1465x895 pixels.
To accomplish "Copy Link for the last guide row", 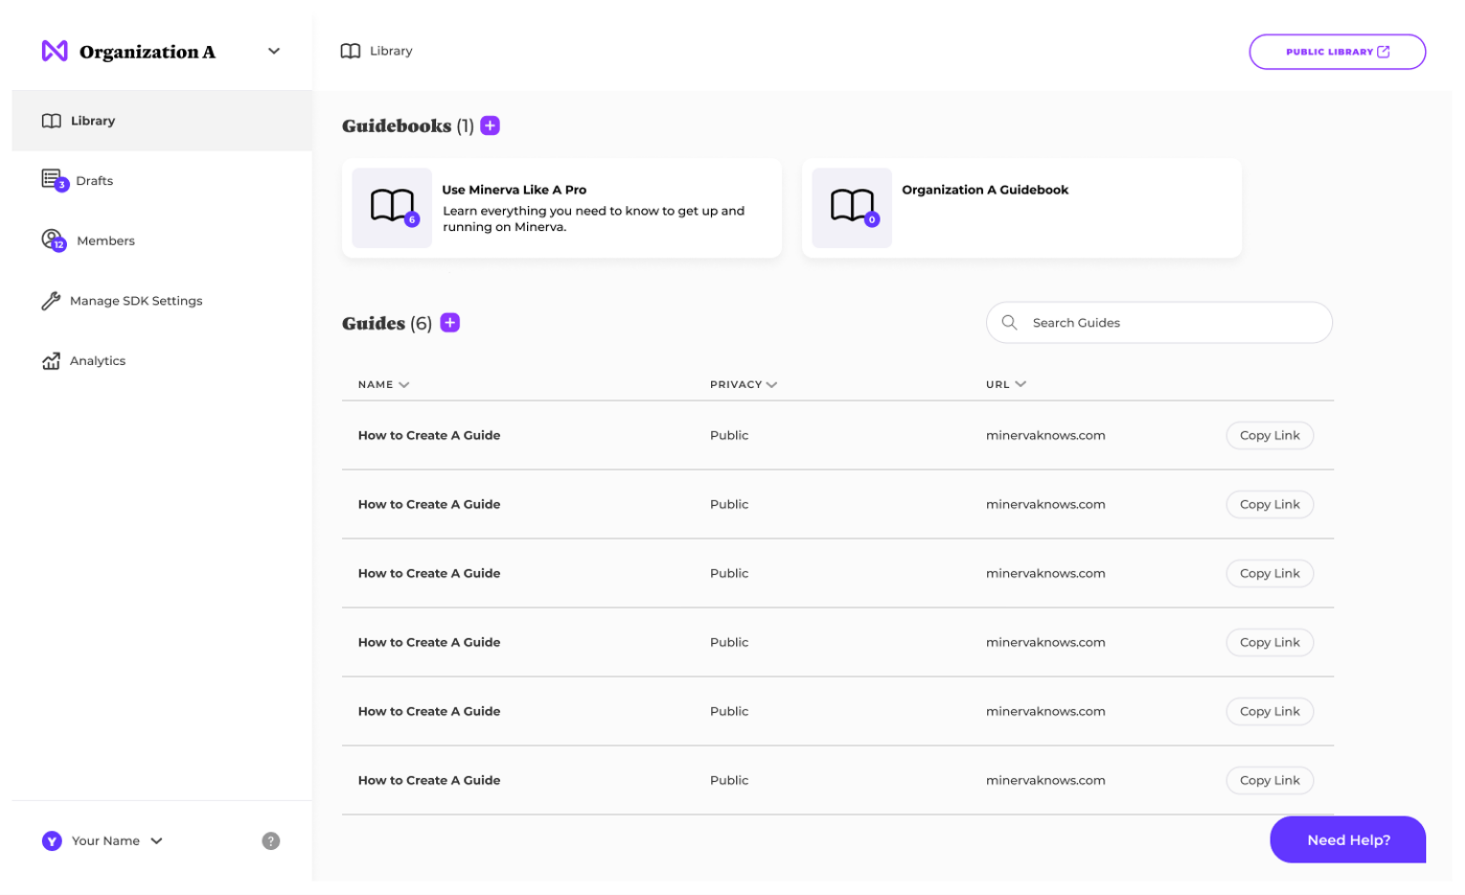I will pyautogui.click(x=1270, y=780).
